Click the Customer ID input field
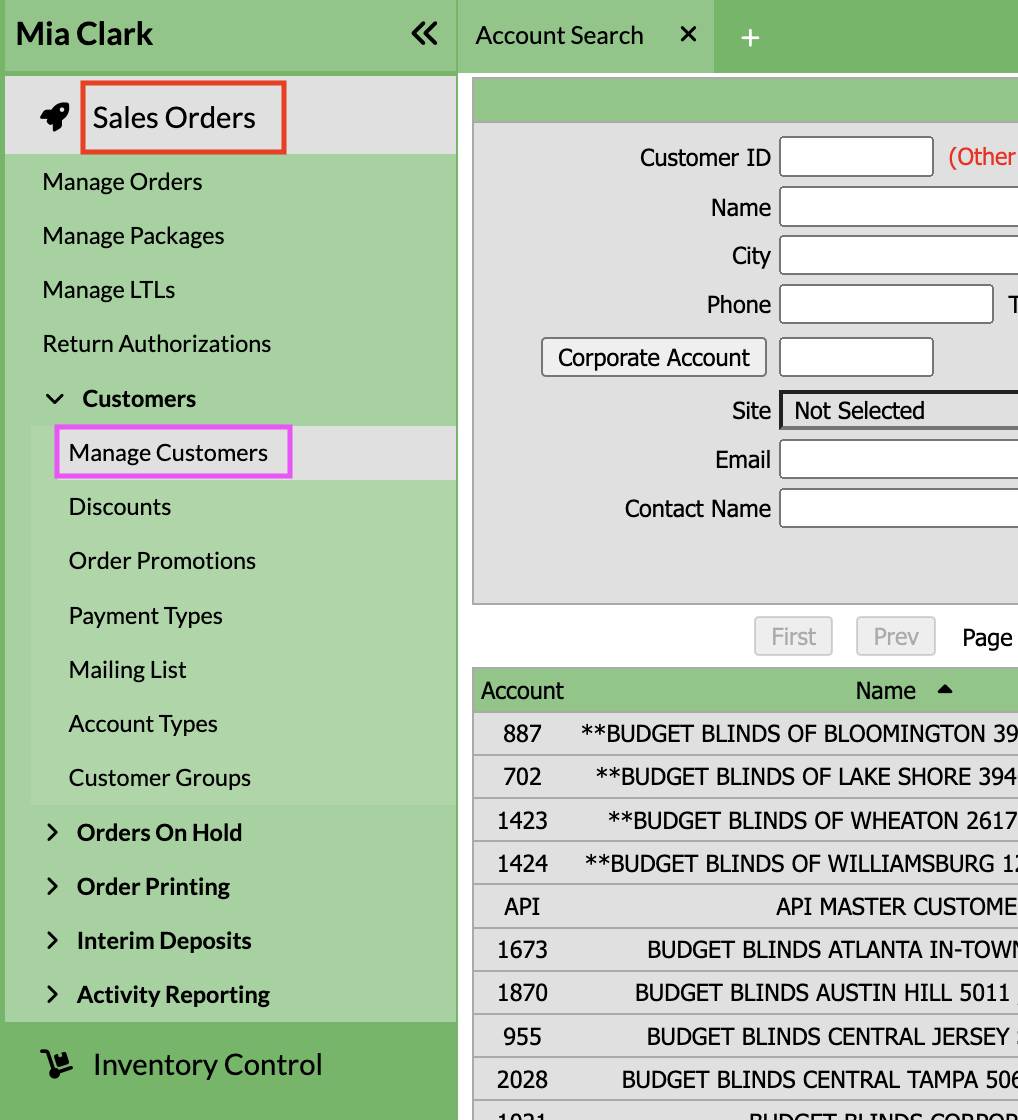Viewport: 1018px width, 1120px height. coord(856,156)
